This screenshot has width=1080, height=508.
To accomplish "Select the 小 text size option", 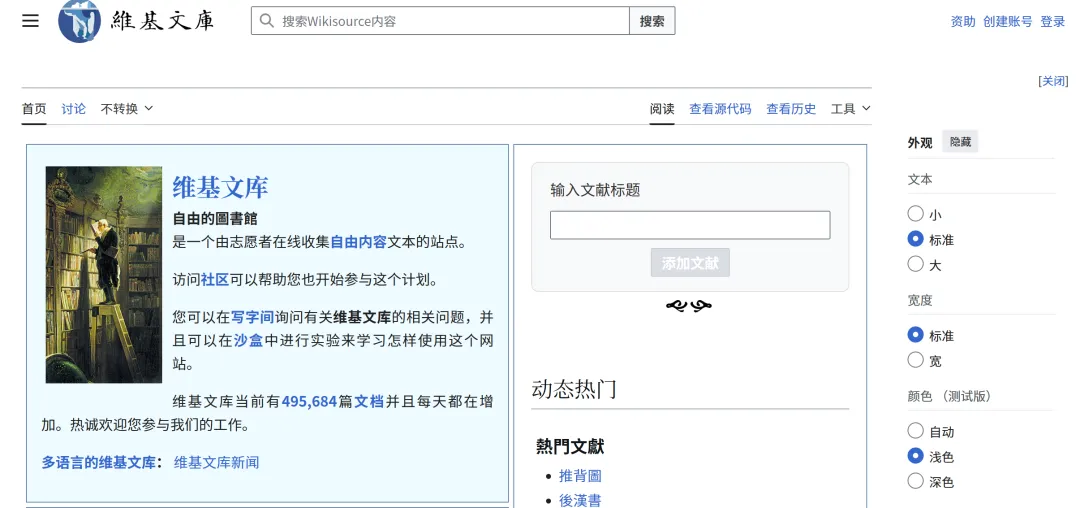I will 915,214.
